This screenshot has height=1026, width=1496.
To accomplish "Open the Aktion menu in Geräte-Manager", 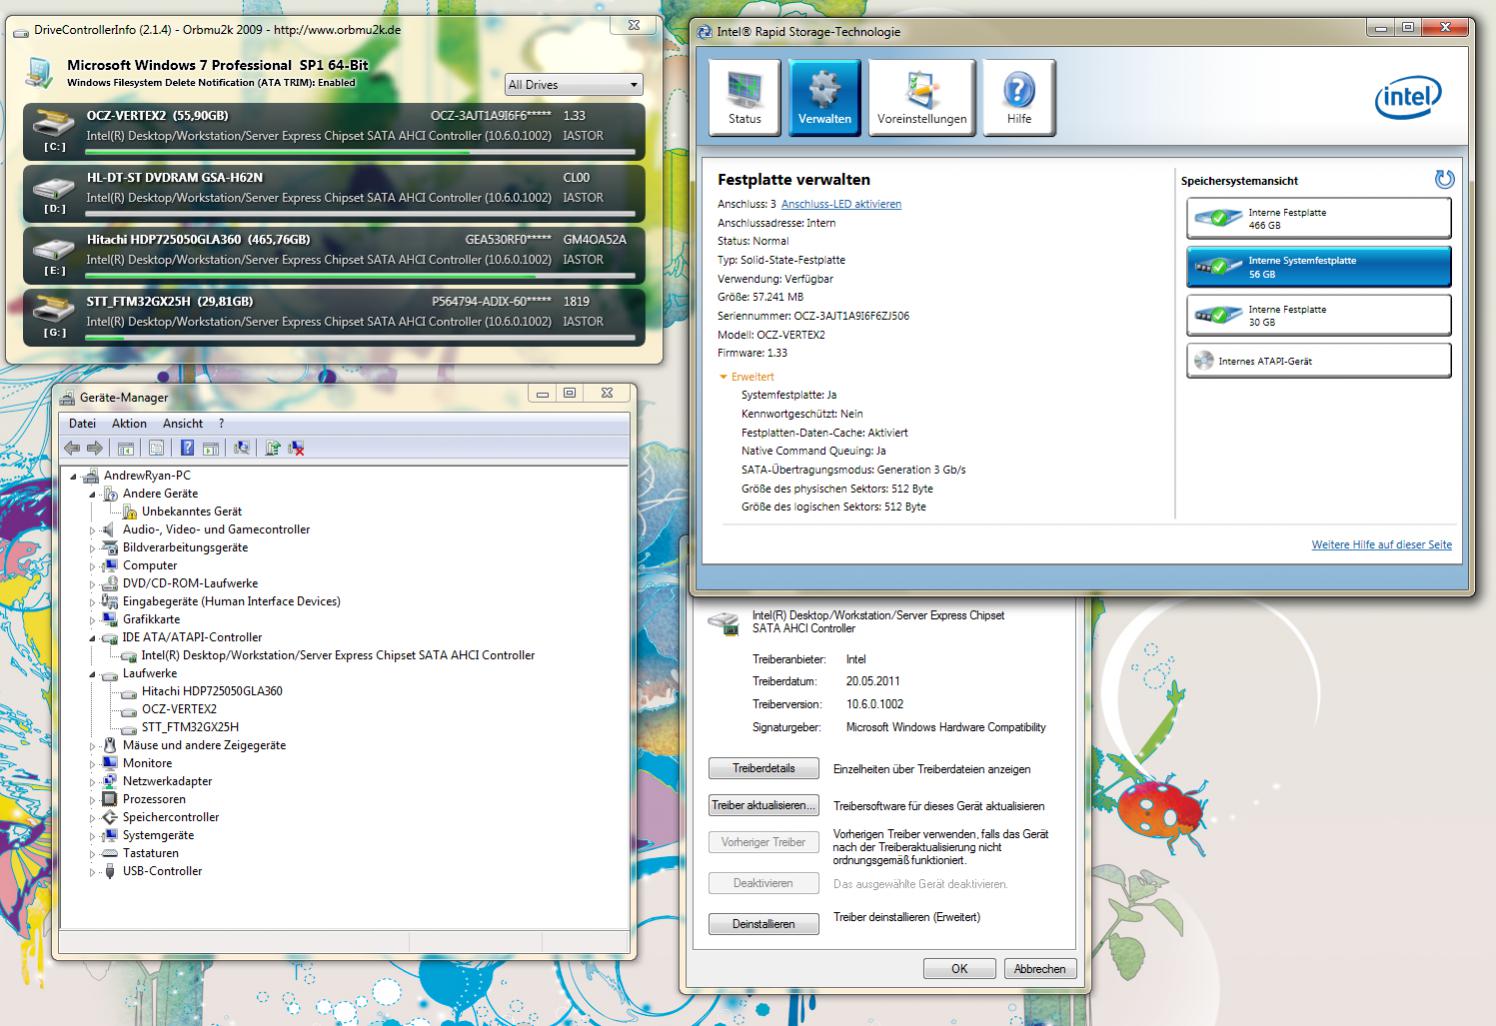I will pyautogui.click(x=129, y=424).
